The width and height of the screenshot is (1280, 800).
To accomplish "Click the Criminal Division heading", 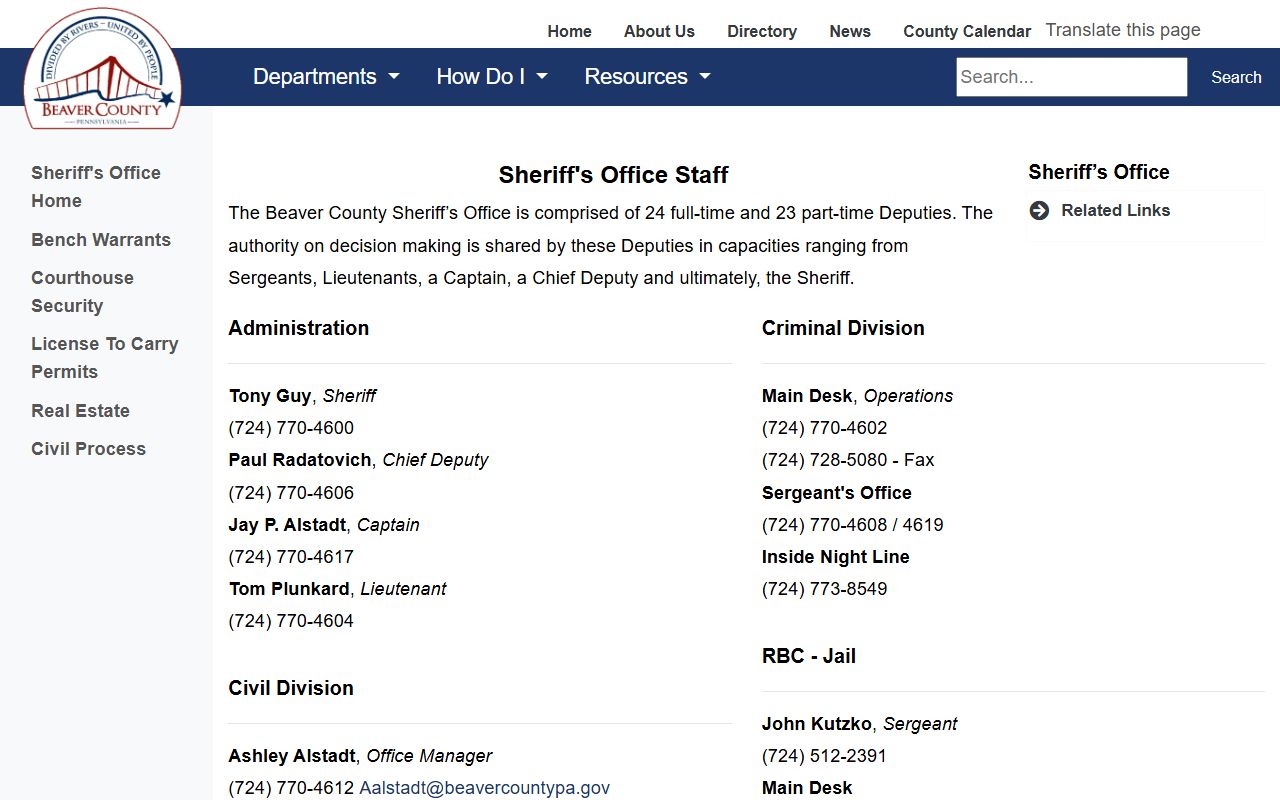I will 843,328.
